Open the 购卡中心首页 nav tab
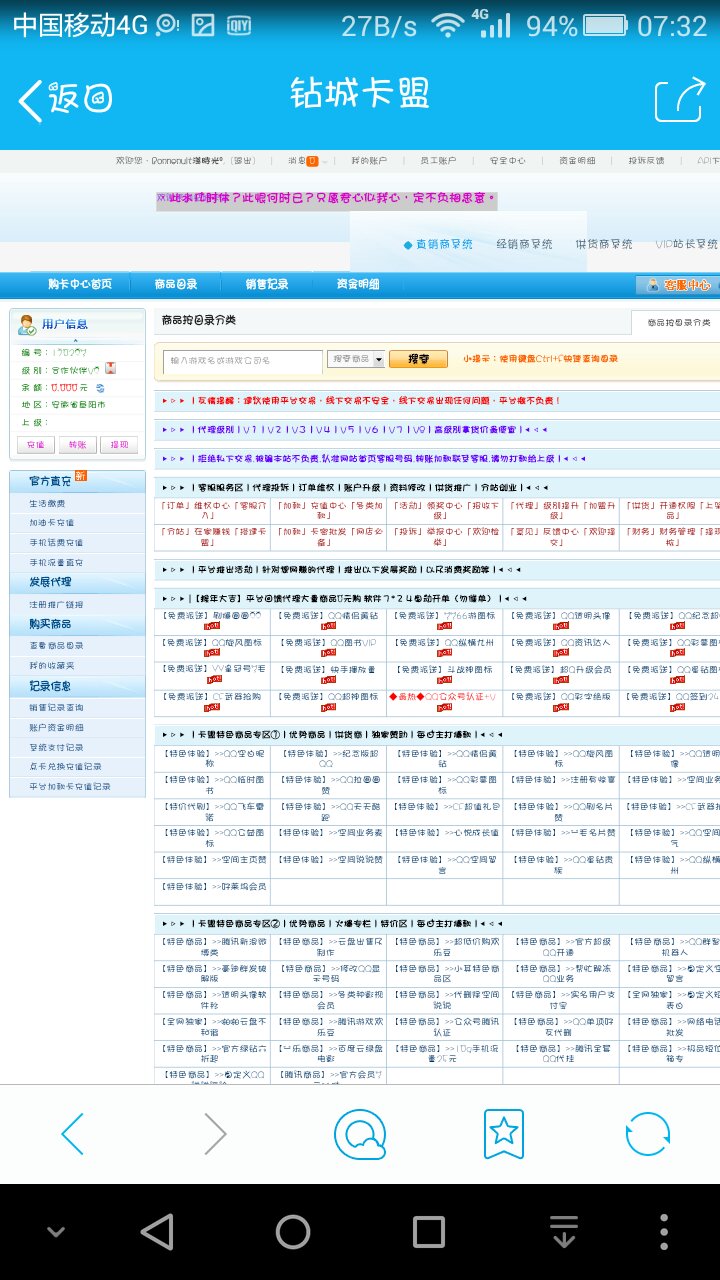 (x=80, y=284)
